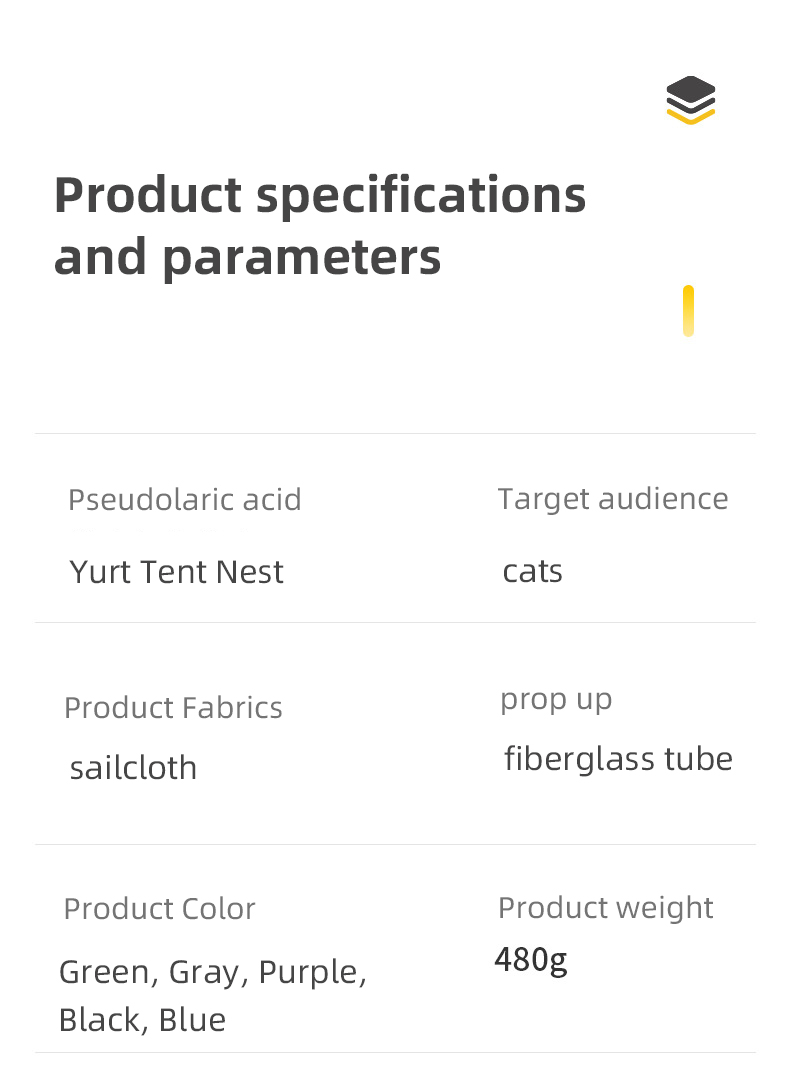
Task: Select the Target audience label
Action: point(613,498)
